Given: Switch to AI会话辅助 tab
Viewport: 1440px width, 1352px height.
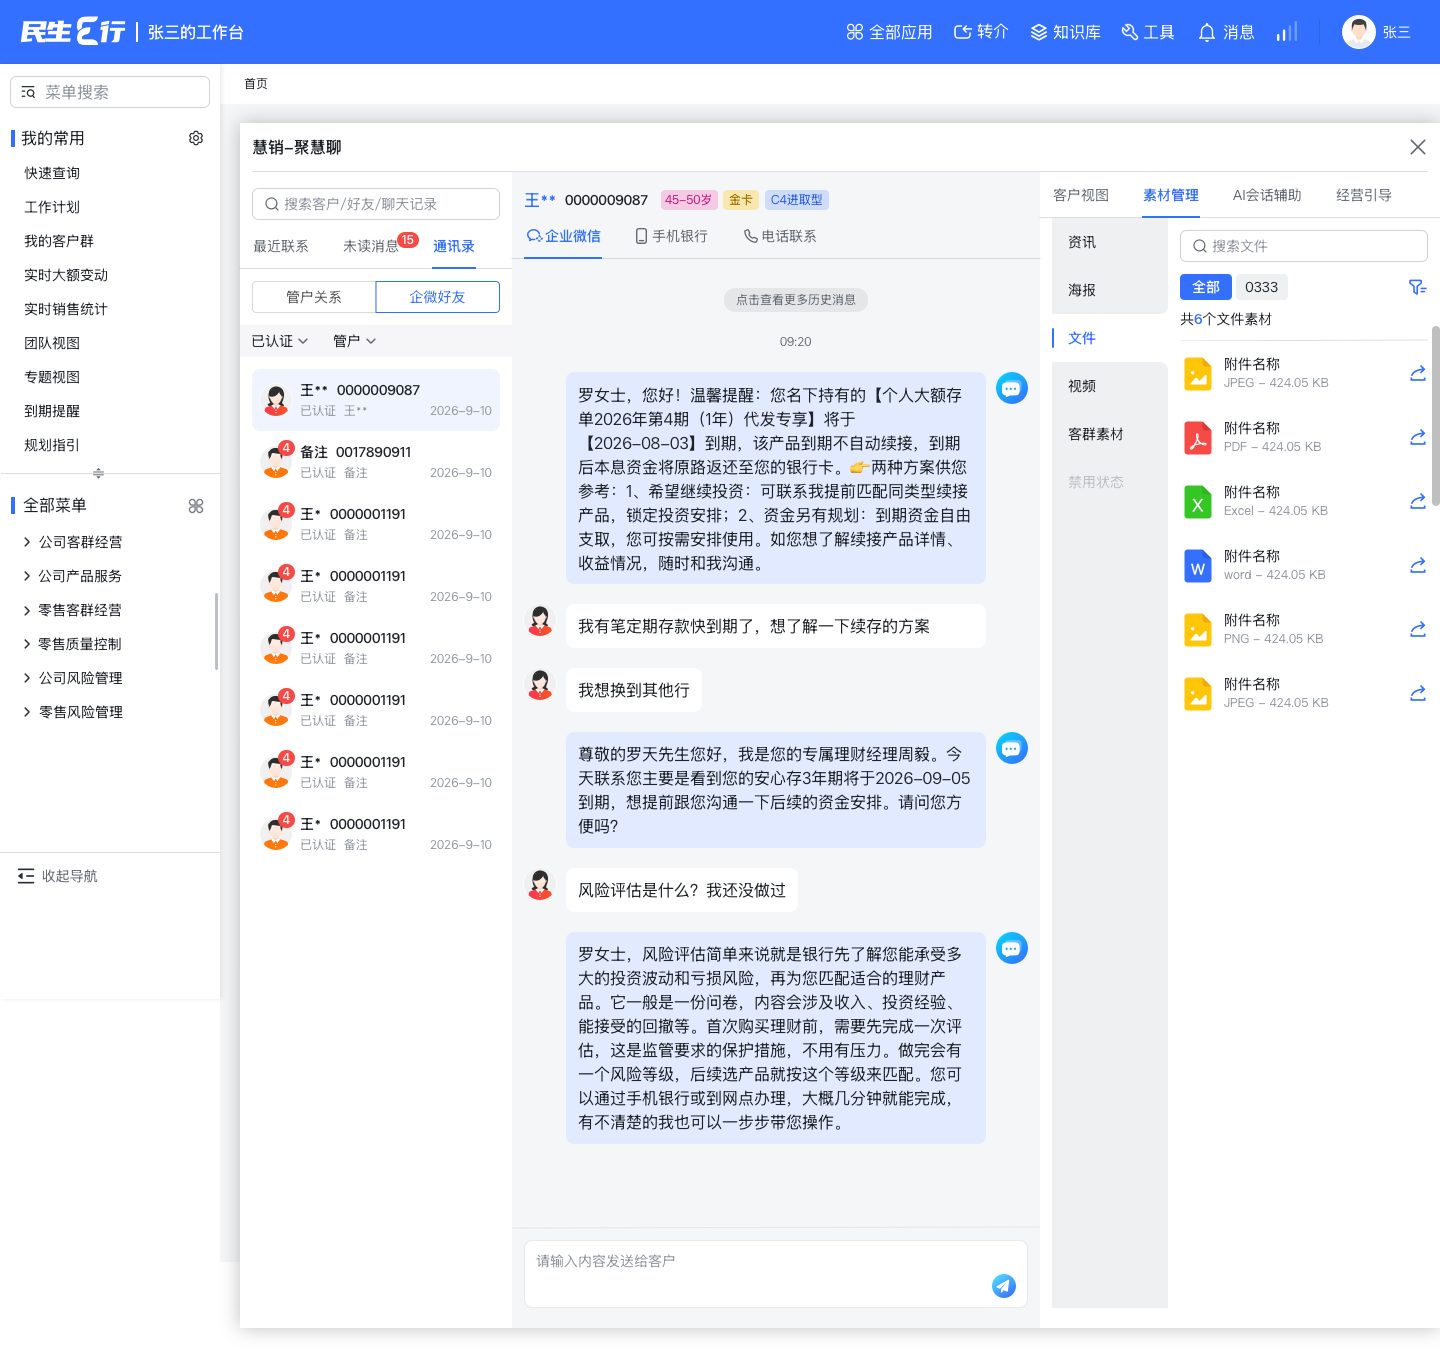Looking at the screenshot, I should [x=1267, y=195].
